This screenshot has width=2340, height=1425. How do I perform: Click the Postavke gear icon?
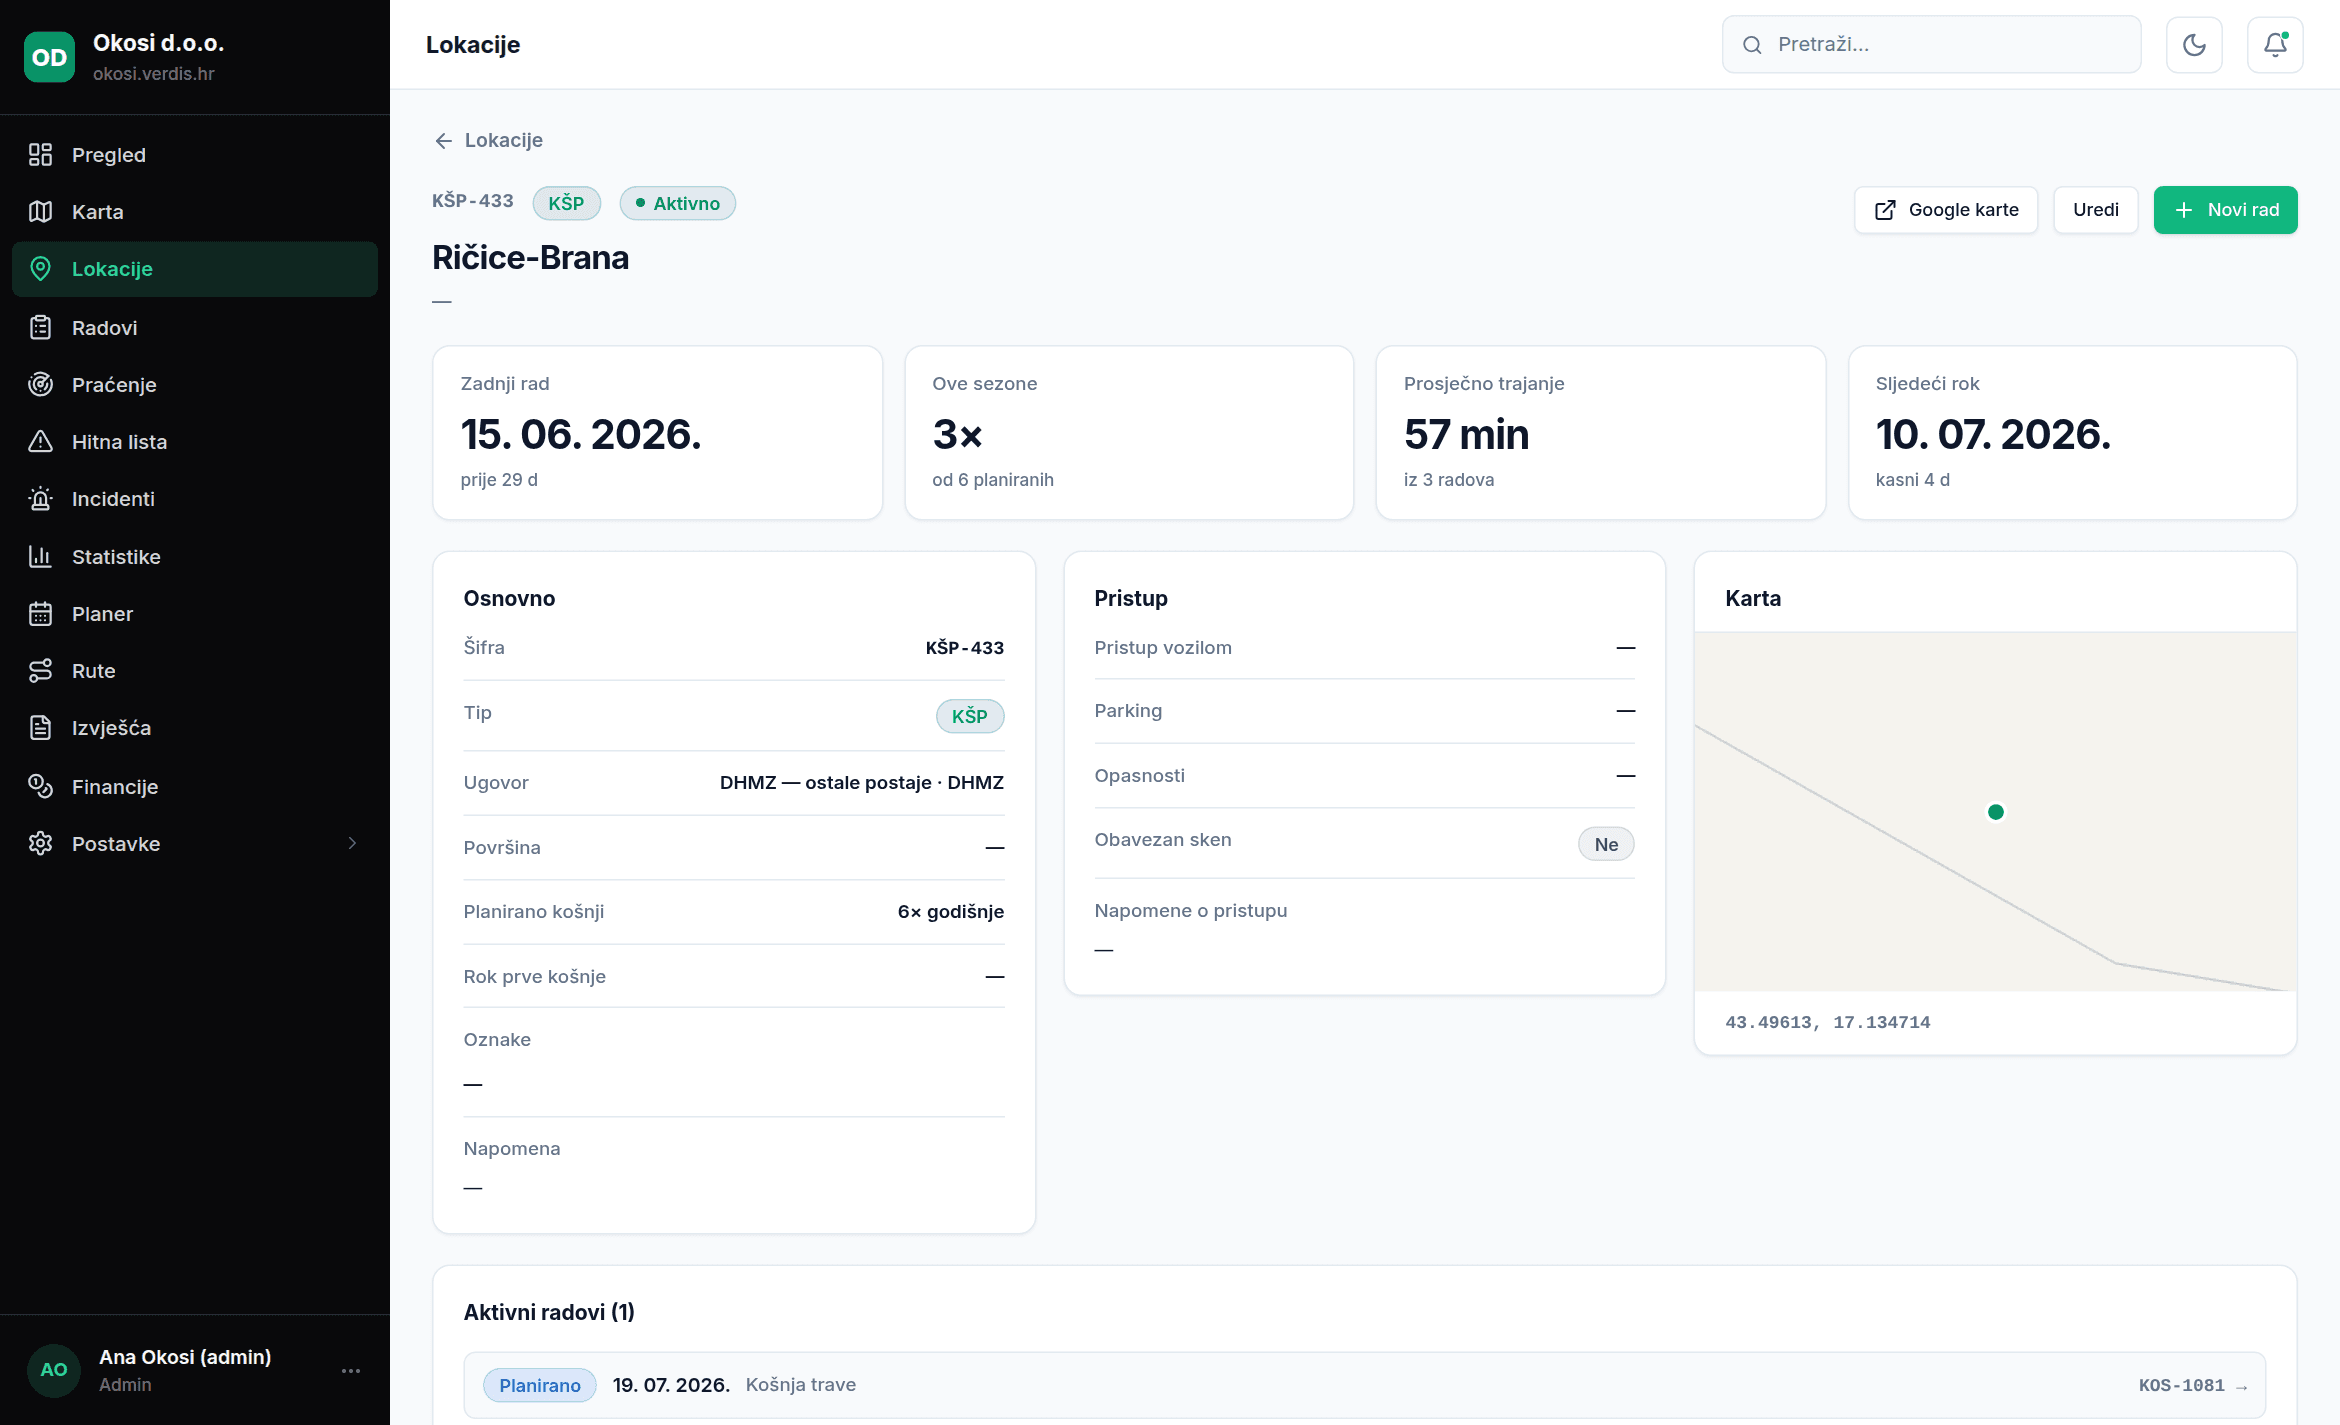click(40, 844)
